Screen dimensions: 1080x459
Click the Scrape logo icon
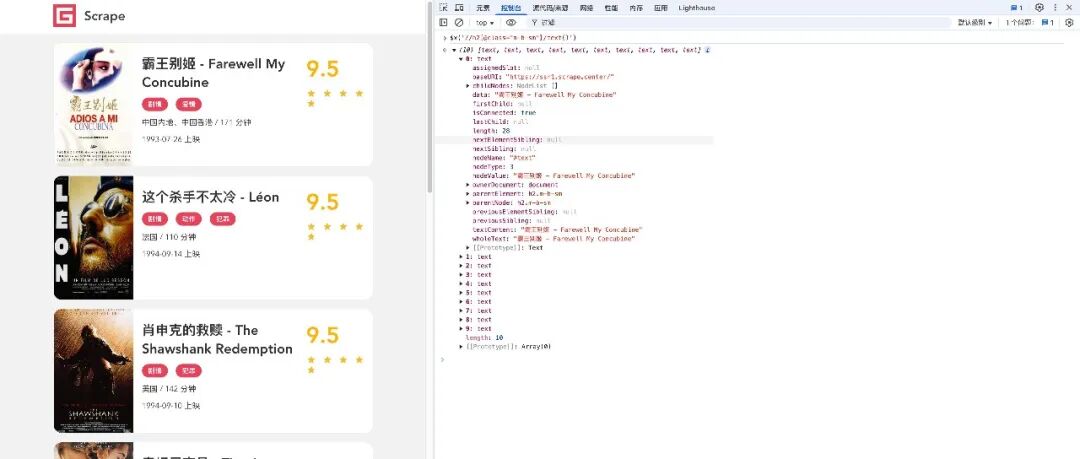(64, 15)
